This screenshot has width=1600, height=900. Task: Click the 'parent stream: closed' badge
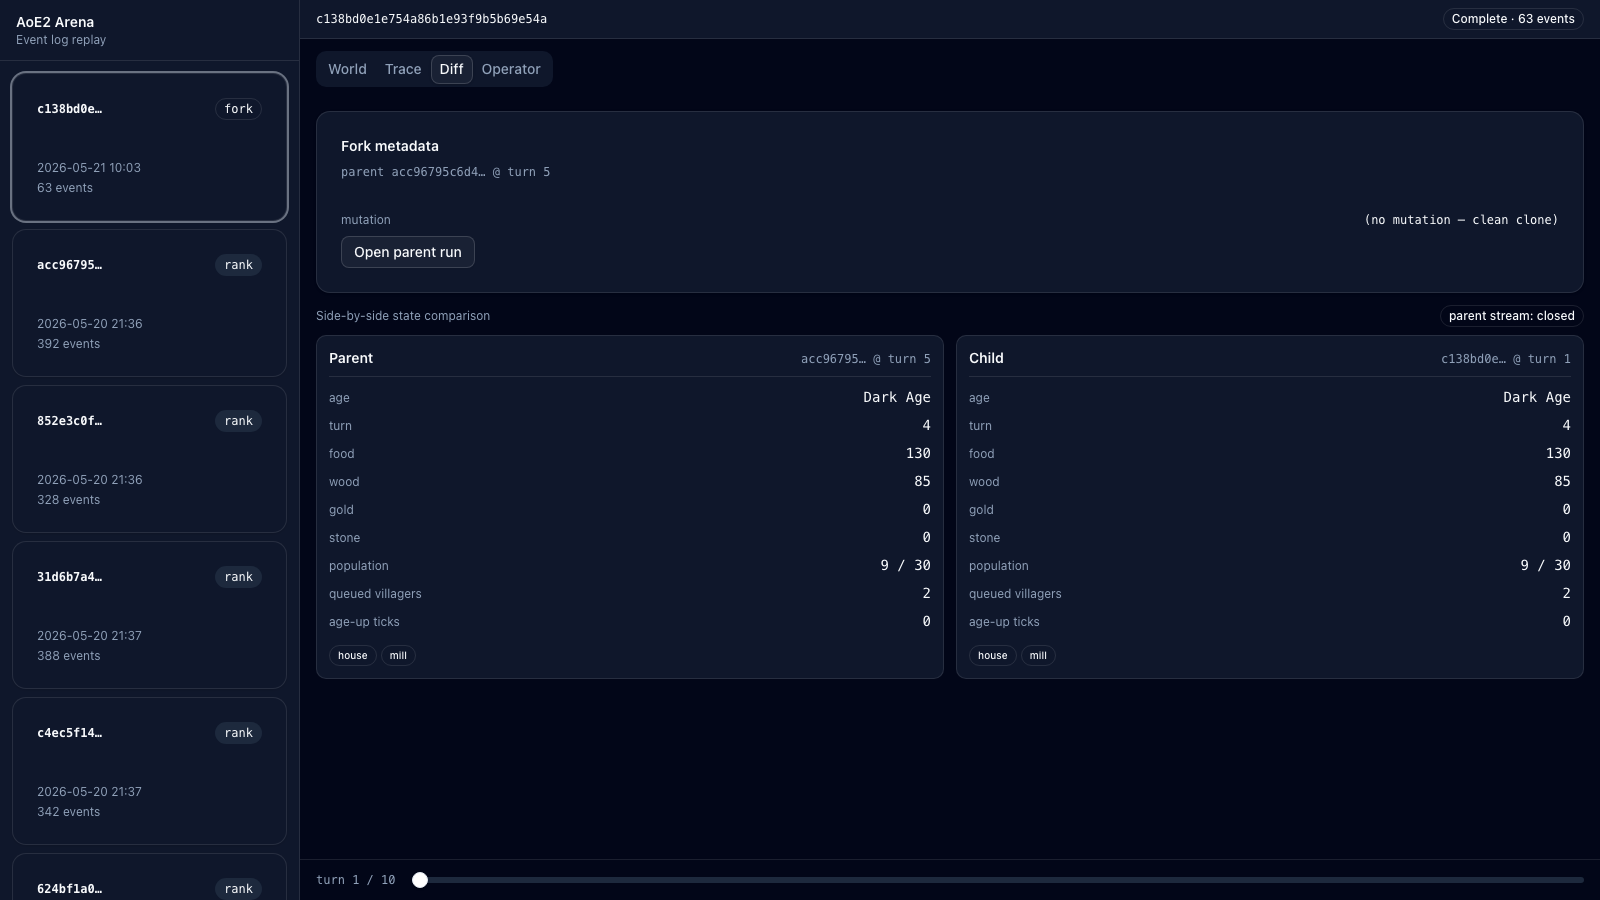(1511, 316)
